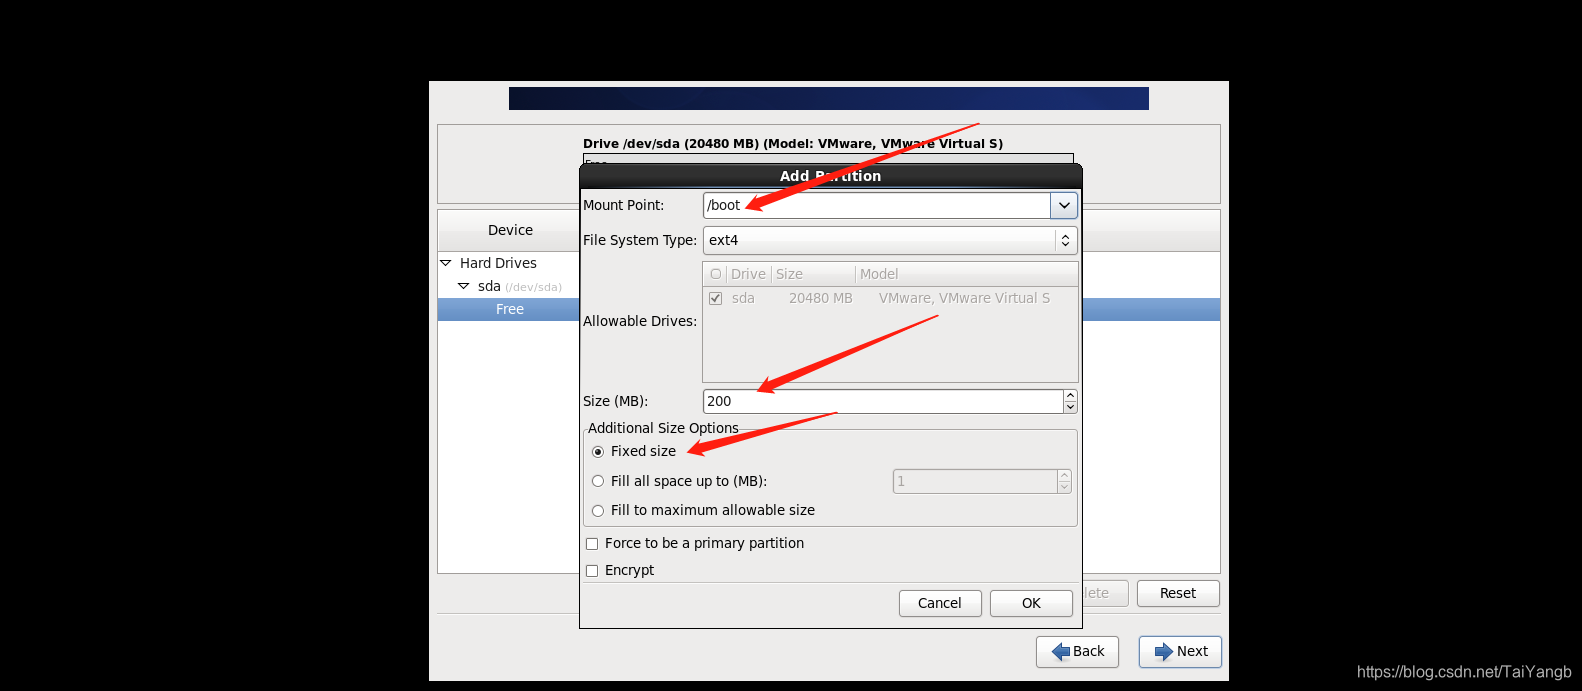Collapse the Hard Drives tree node
The width and height of the screenshot is (1582, 691).
(446, 263)
